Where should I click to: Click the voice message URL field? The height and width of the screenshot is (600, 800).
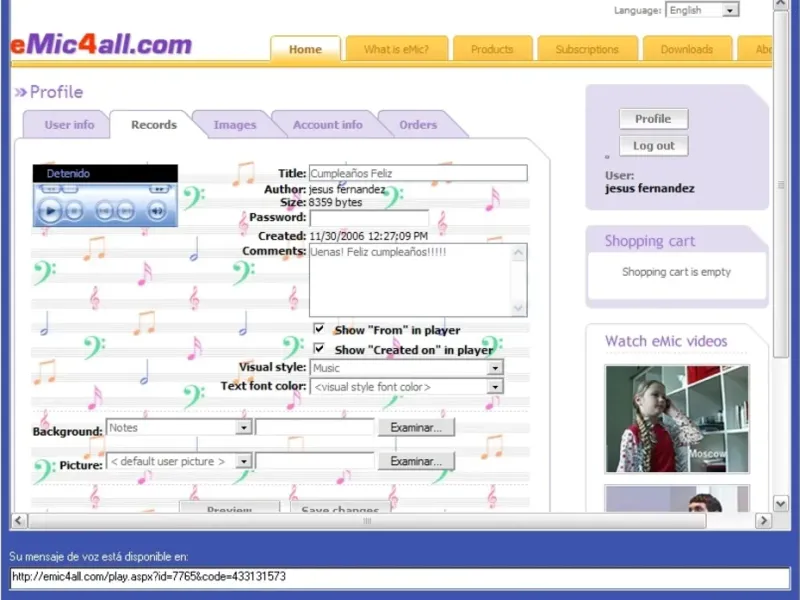tap(399, 577)
